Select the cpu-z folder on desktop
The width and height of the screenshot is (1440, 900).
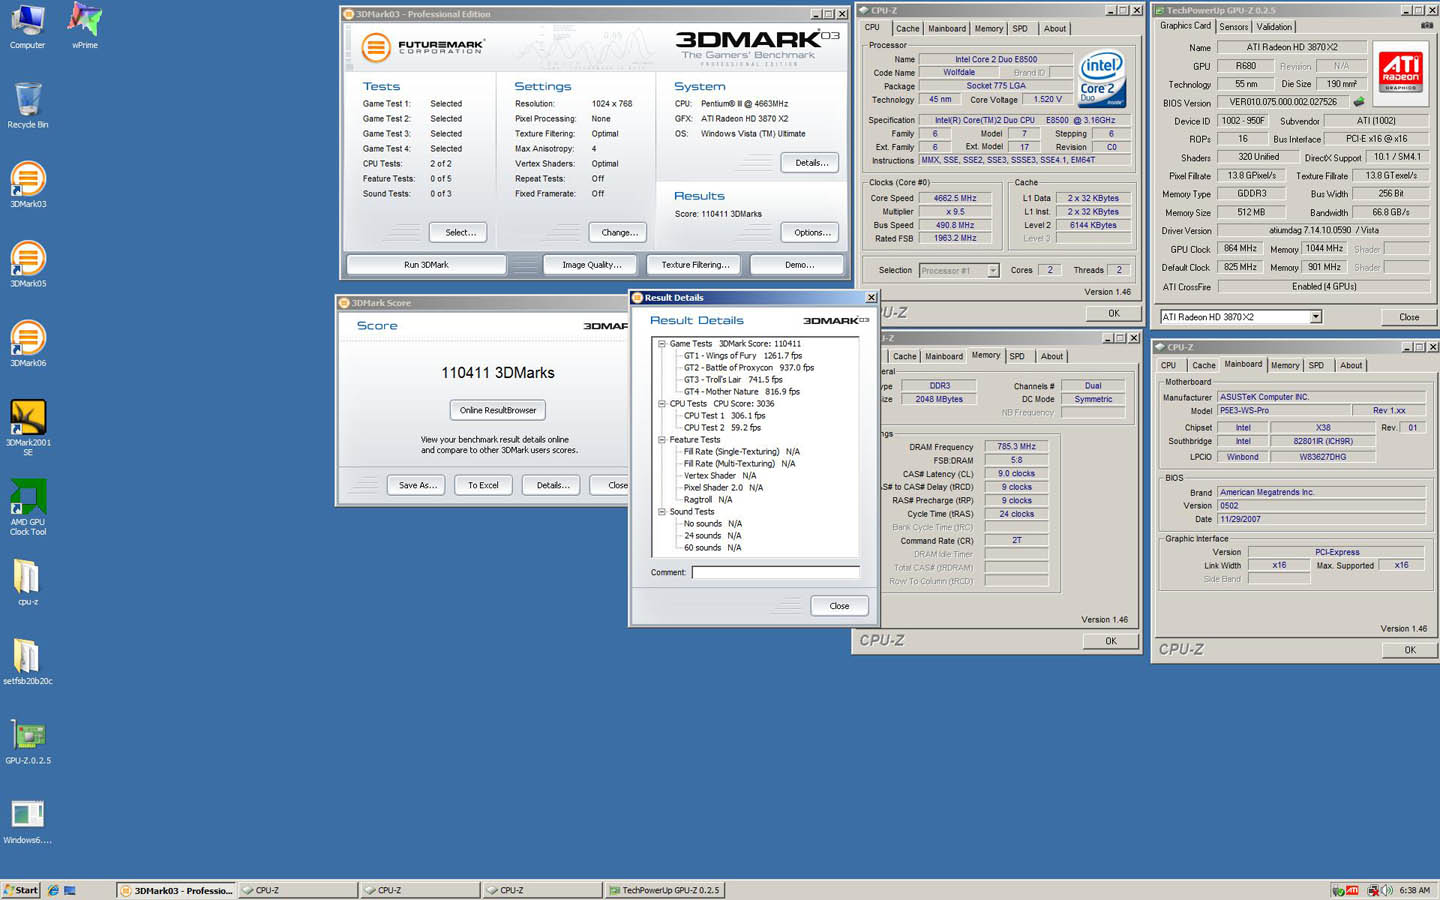point(27,582)
